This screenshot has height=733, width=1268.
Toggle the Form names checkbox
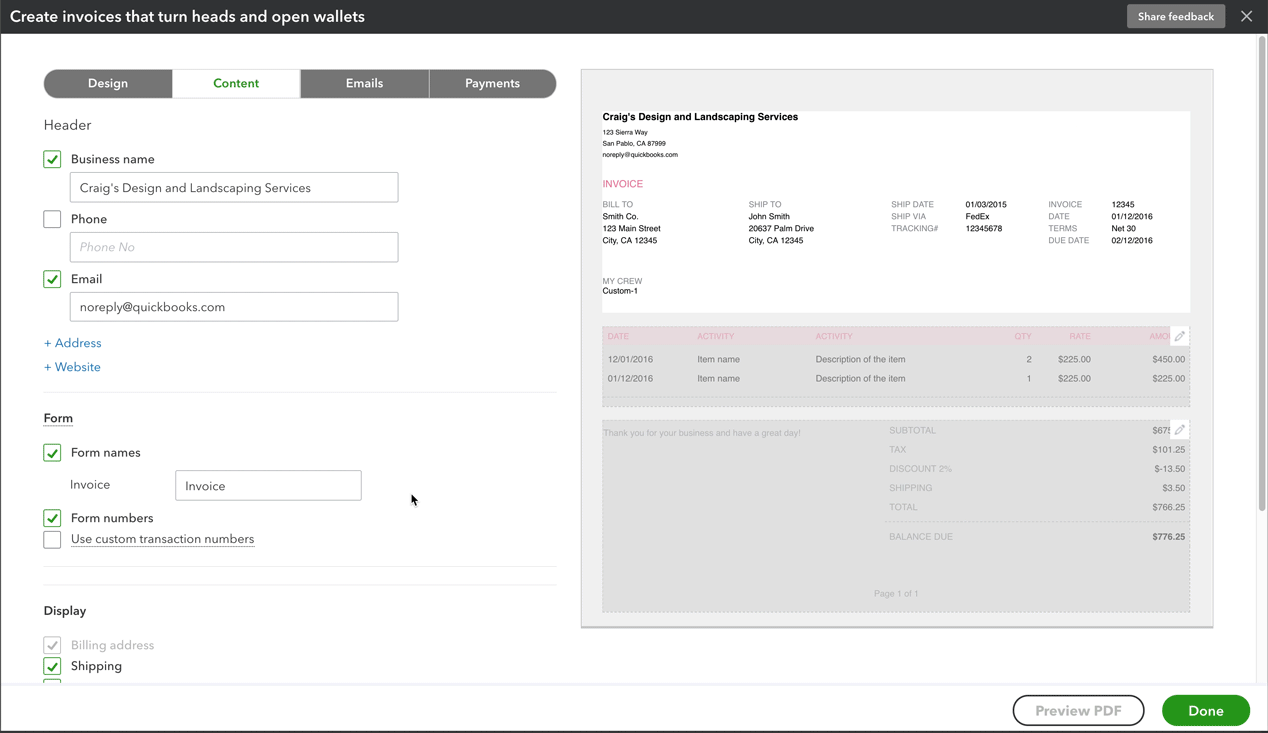click(52, 453)
